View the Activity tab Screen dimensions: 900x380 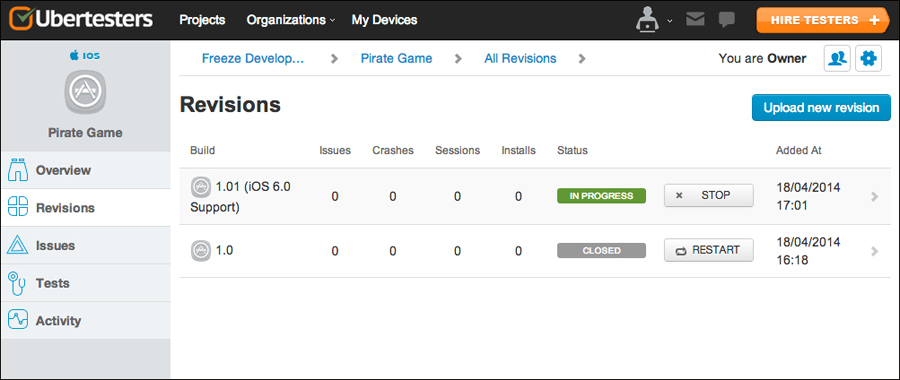point(86,320)
